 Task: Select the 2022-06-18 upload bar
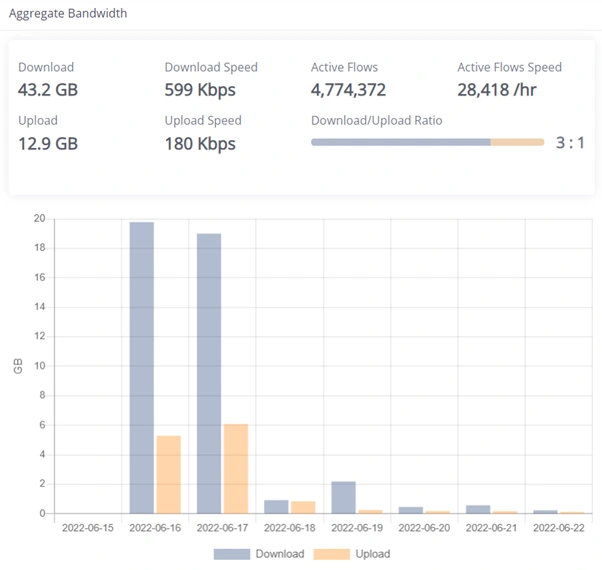click(303, 507)
